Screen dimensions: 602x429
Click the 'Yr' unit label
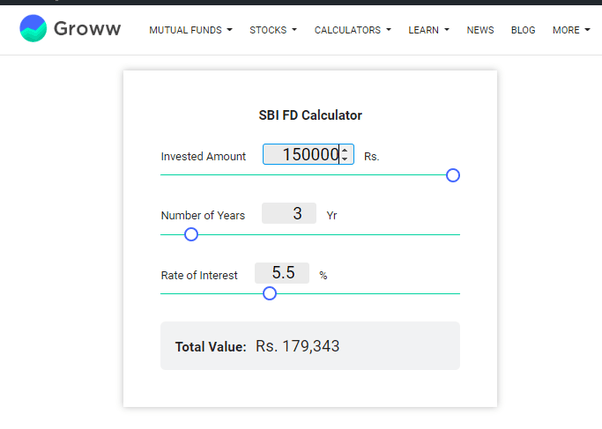(332, 215)
